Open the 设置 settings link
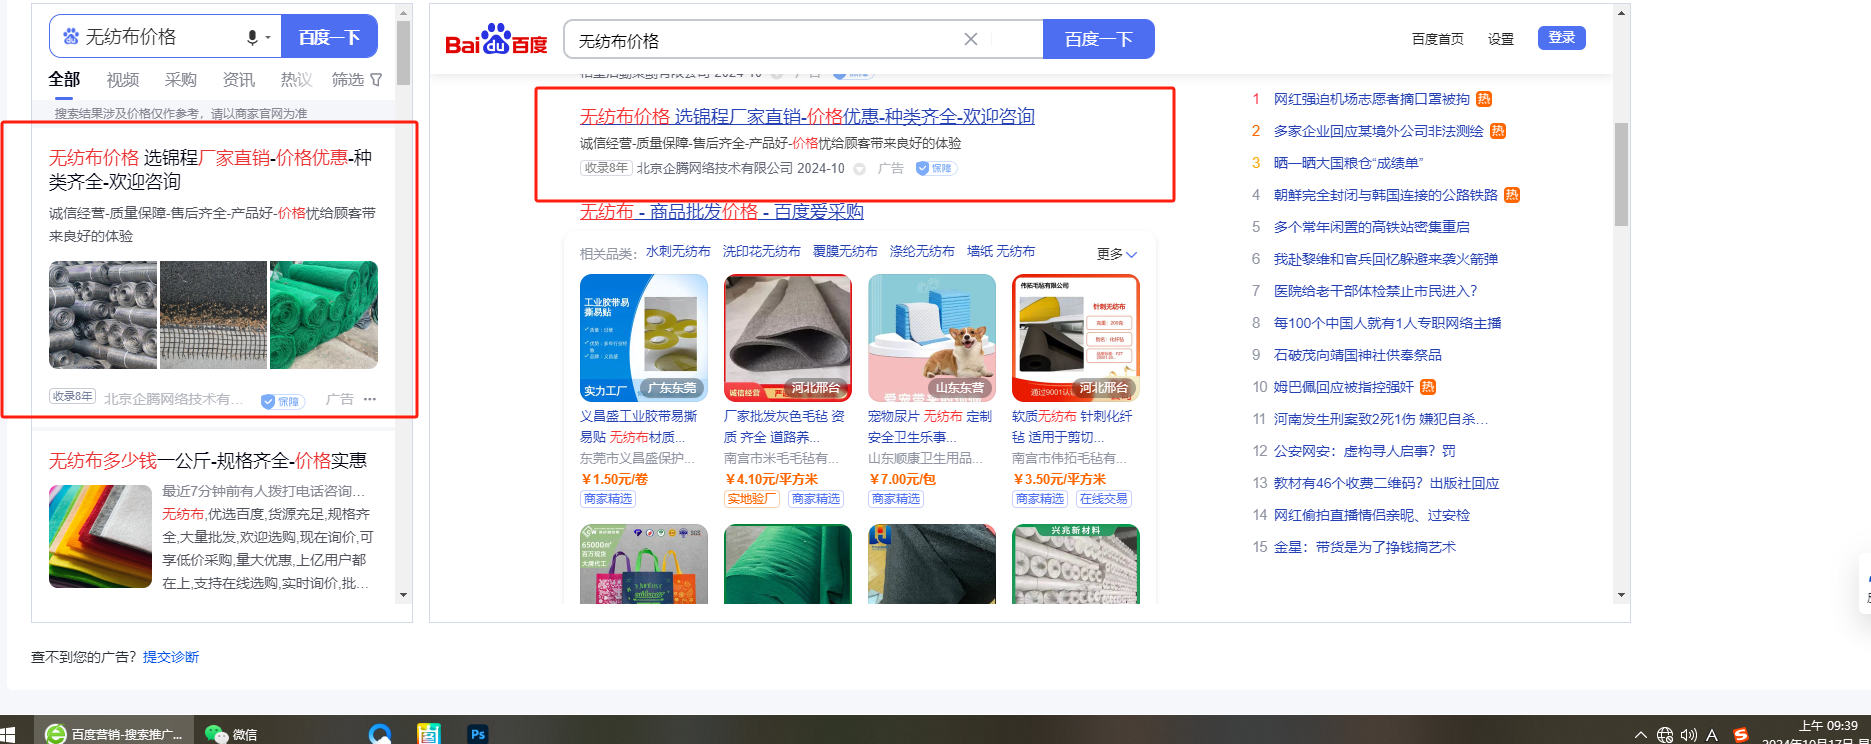The height and width of the screenshot is (744, 1871). click(1501, 39)
